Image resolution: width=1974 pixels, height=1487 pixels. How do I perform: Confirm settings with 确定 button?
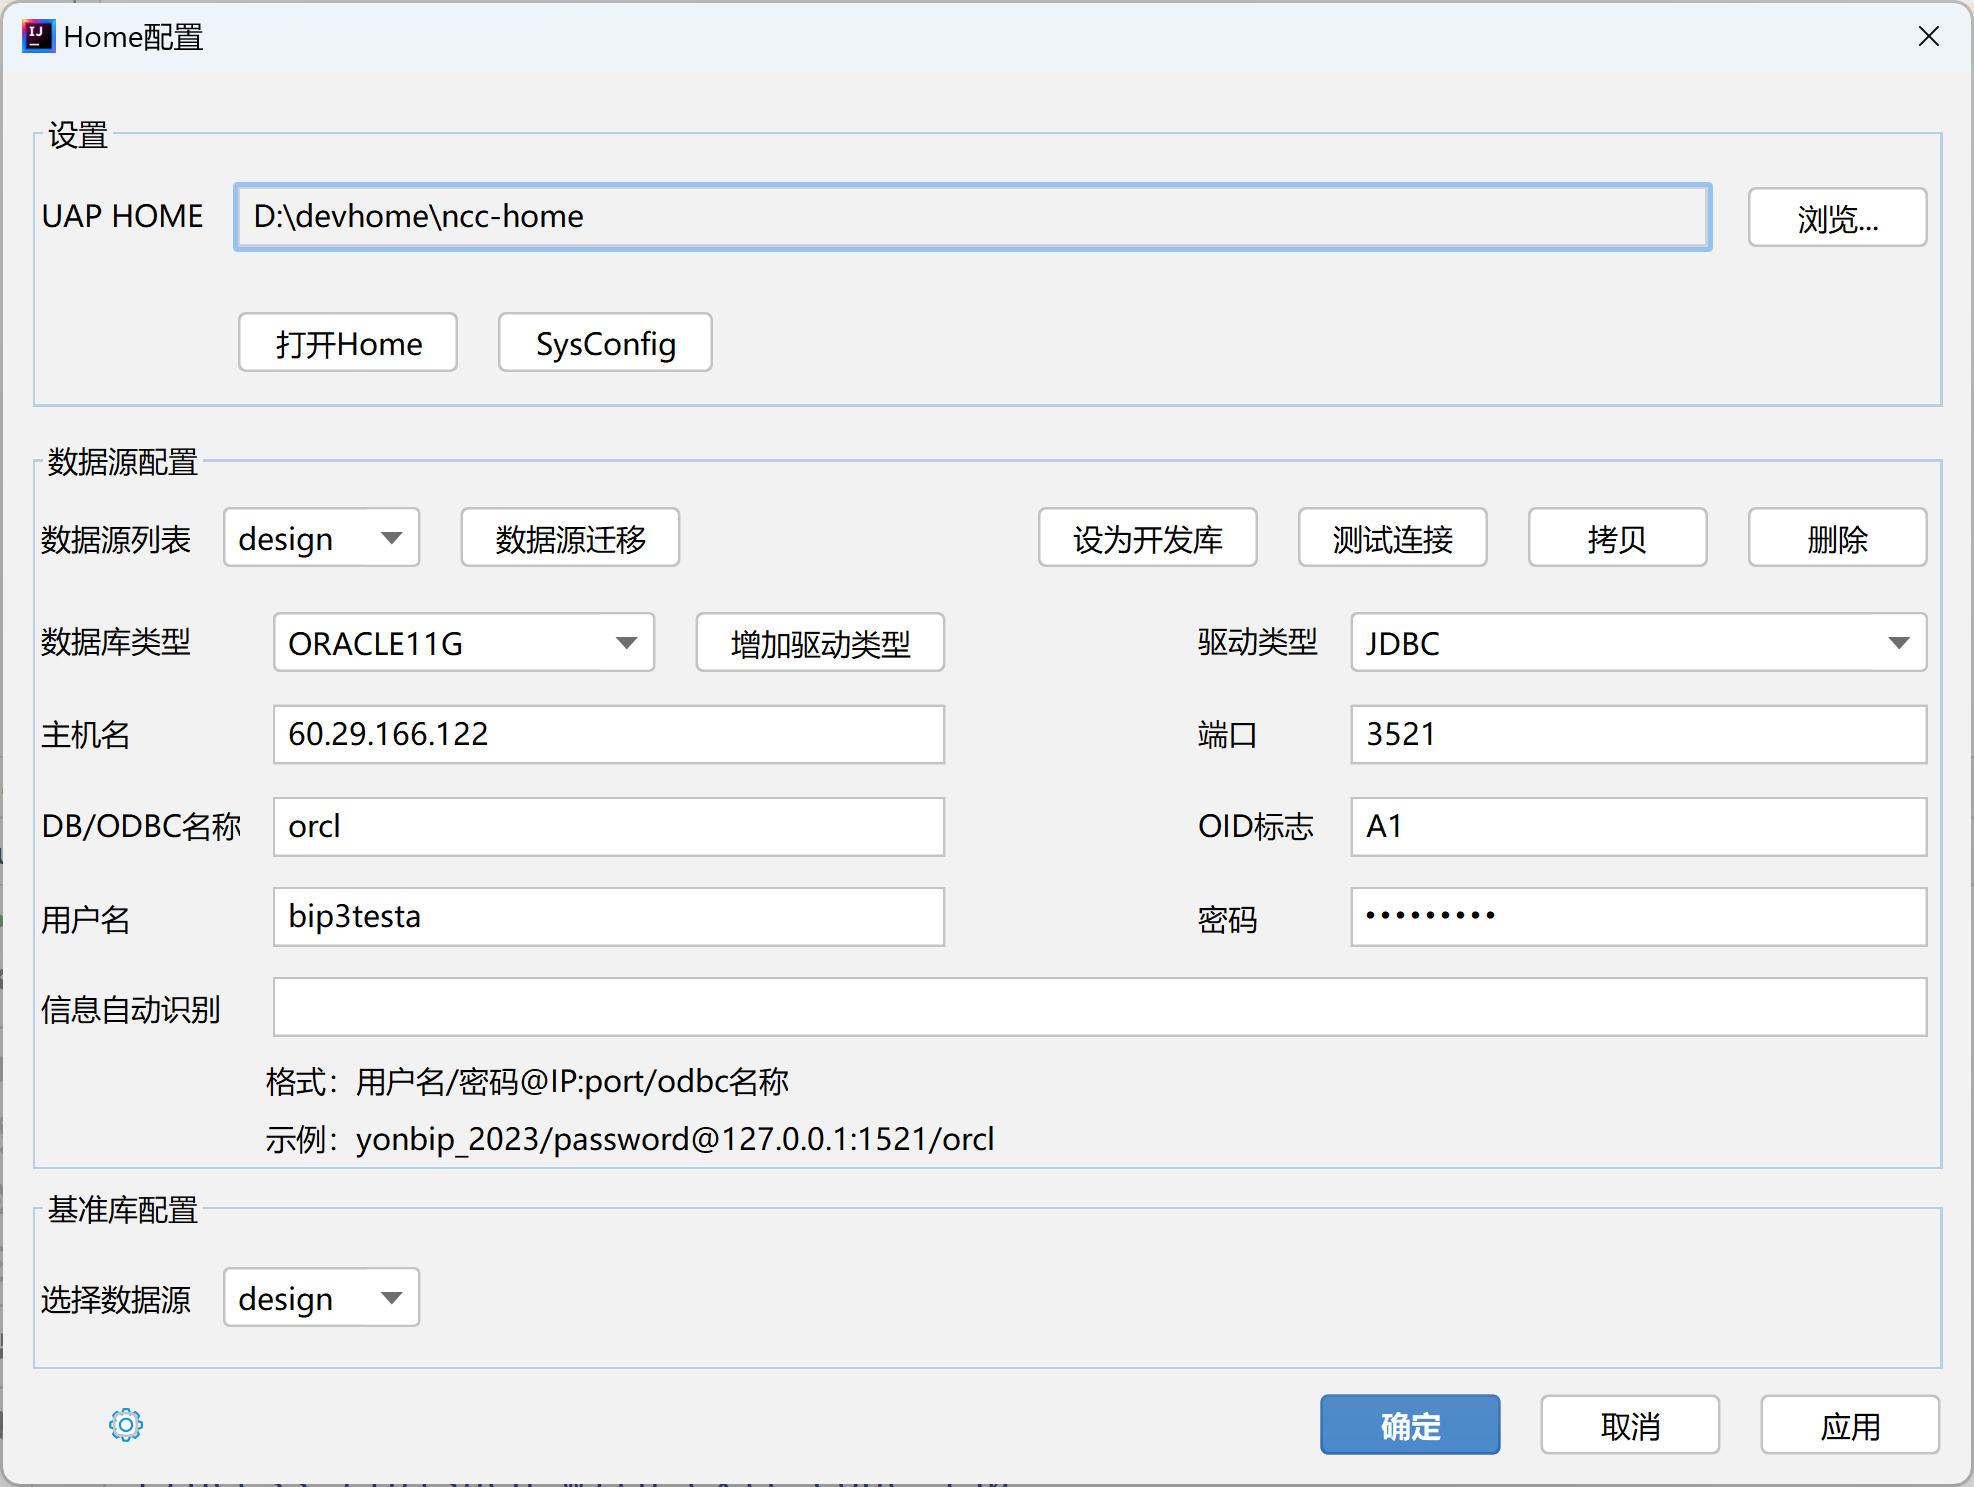pos(1409,1424)
